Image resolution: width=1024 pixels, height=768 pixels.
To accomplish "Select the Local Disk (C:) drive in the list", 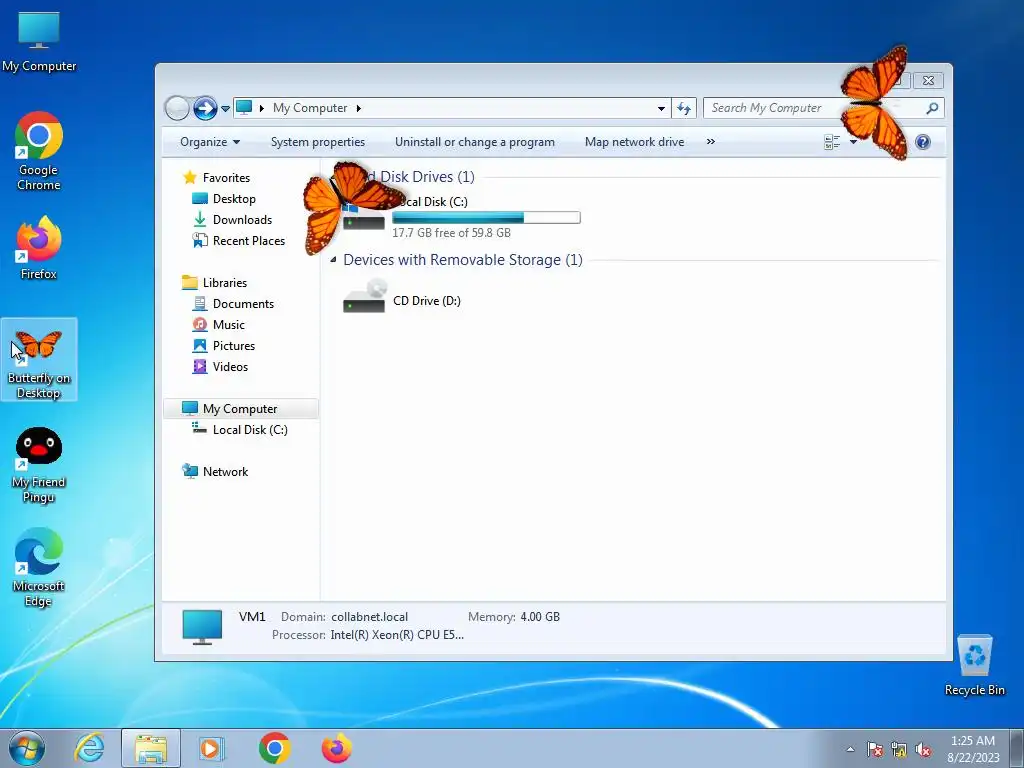I will click(x=460, y=216).
